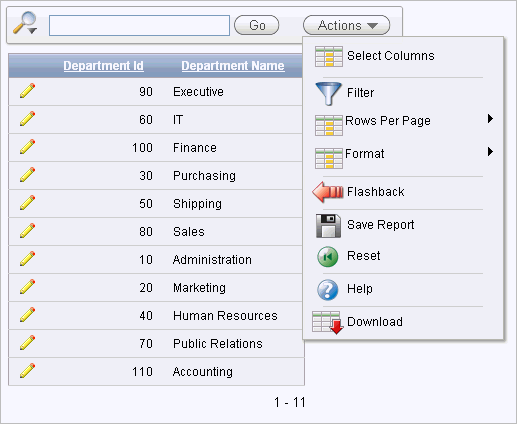Viewport: 517px width, 424px height.
Task: Click the edit pencil for Public Relations row
Action: pyautogui.click(x=27, y=343)
